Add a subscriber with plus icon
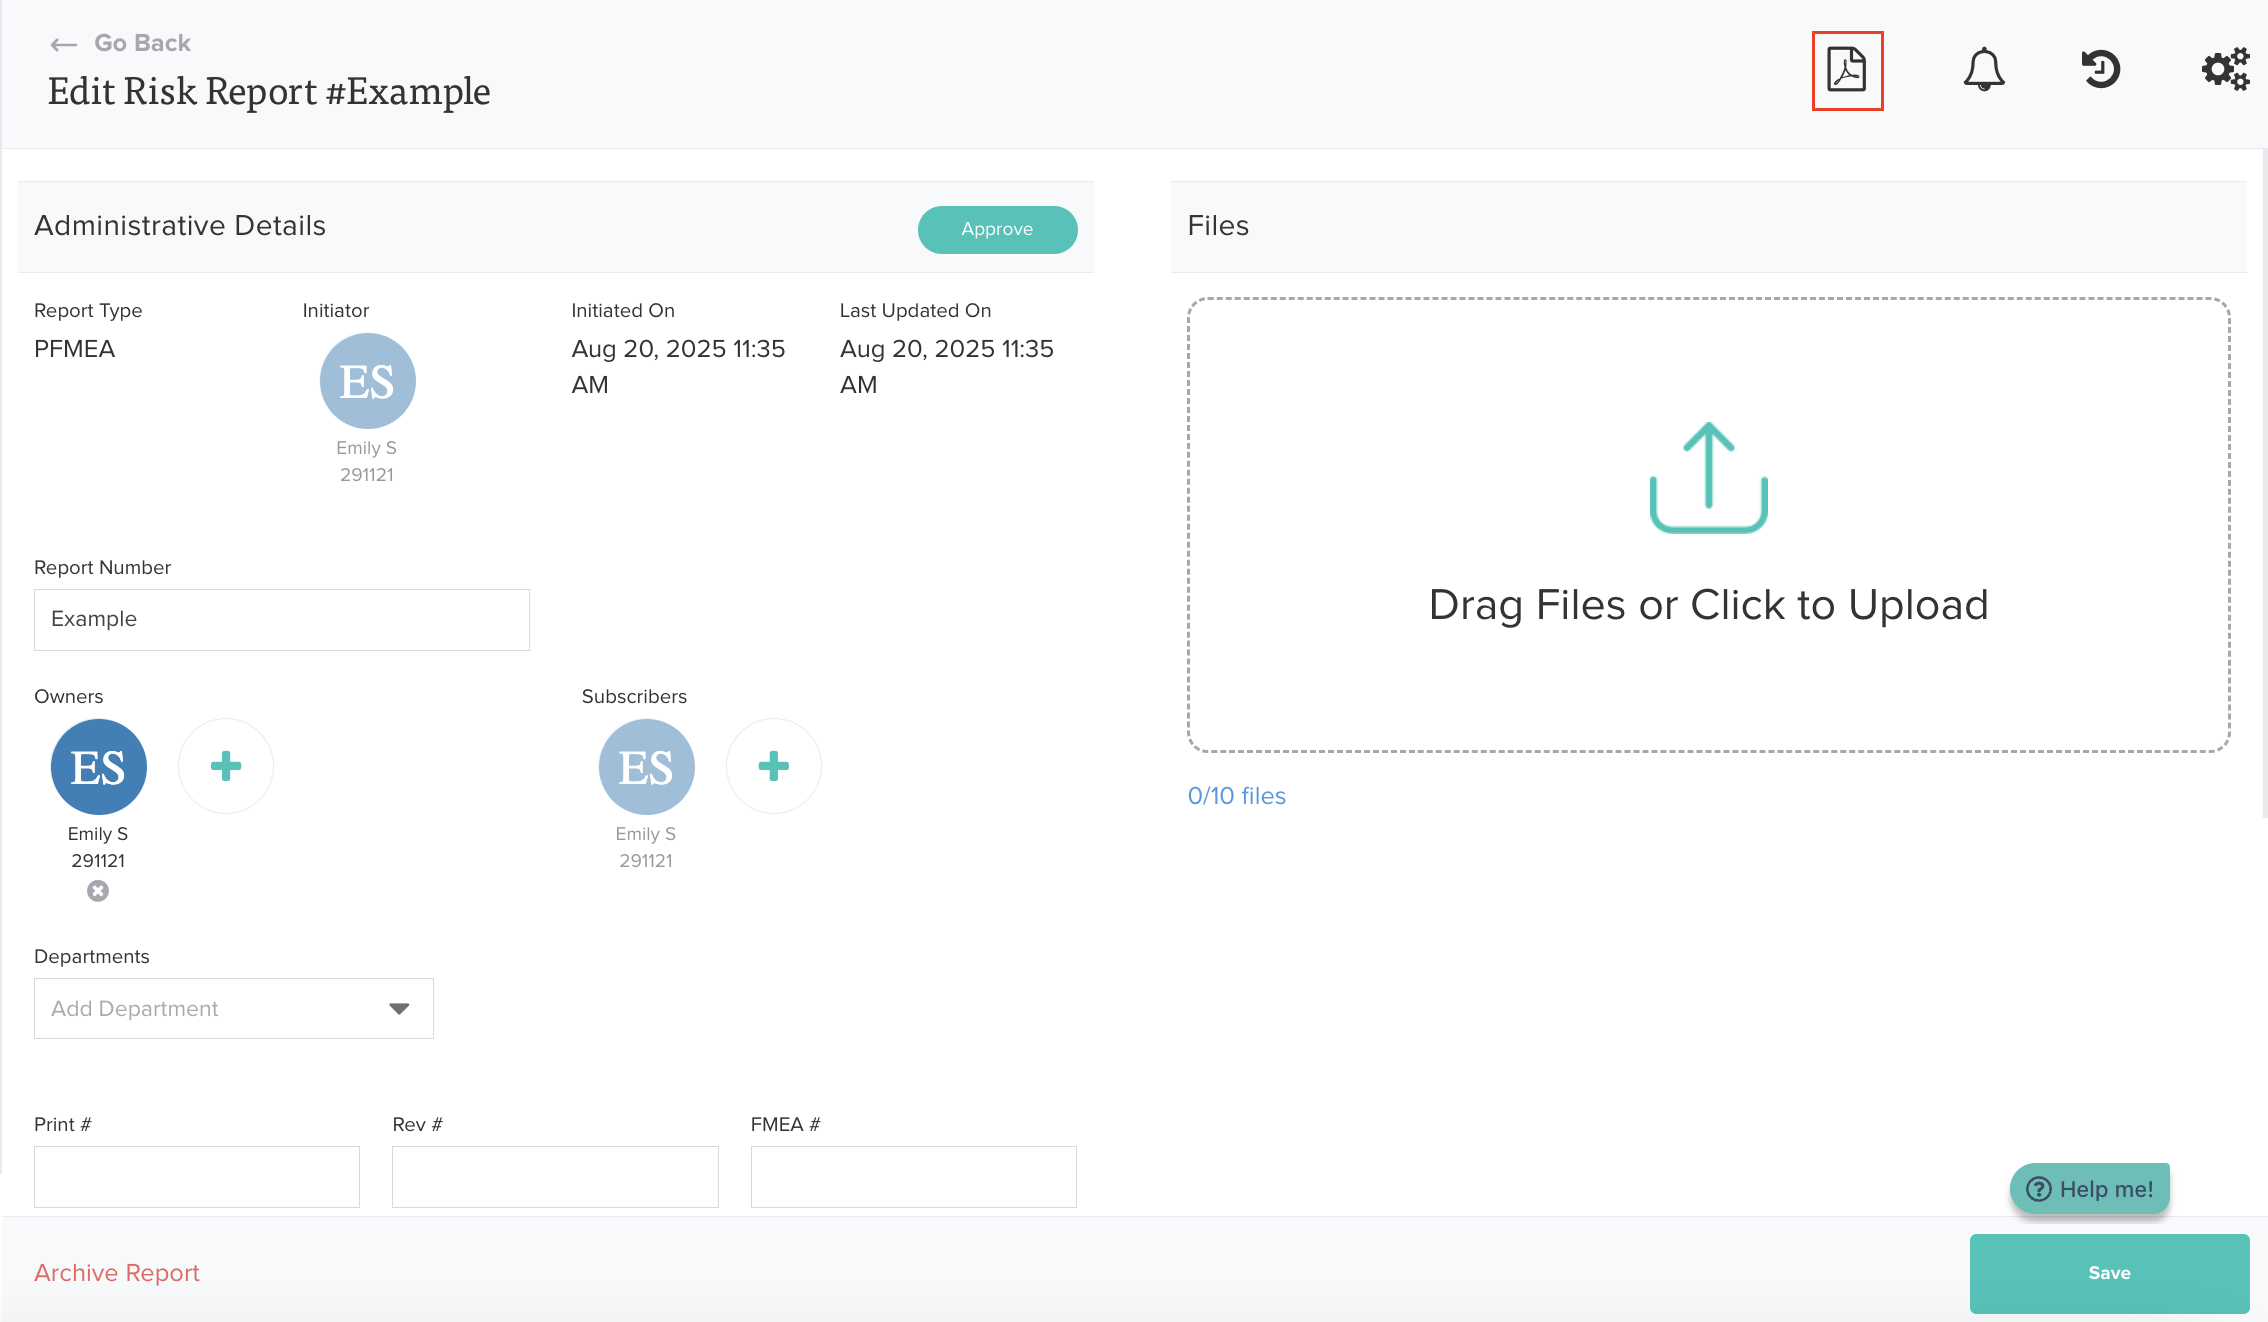 773,766
